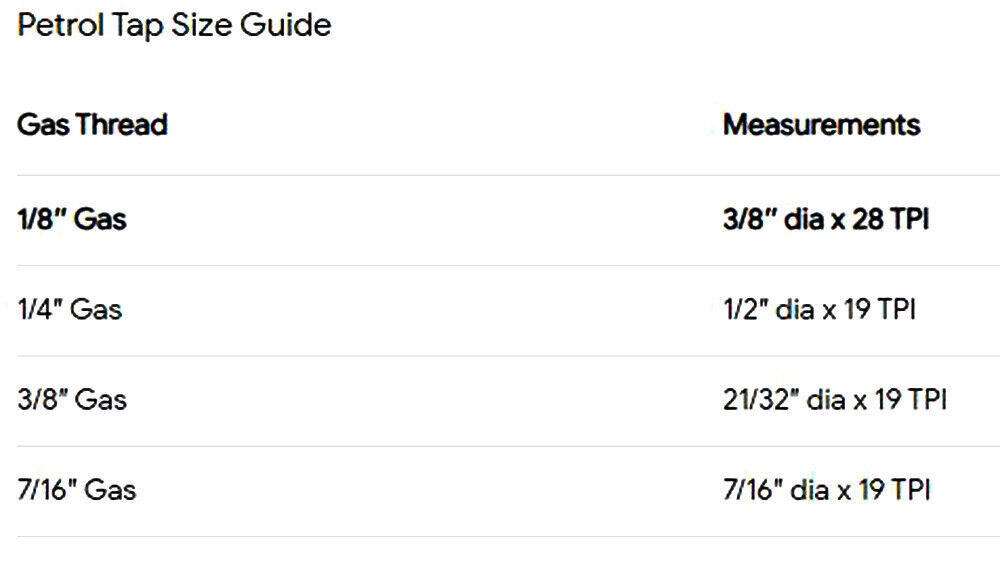
Task: Click the 7/16" dia x 19 TPI measurement
Action: (x=828, y=491)
